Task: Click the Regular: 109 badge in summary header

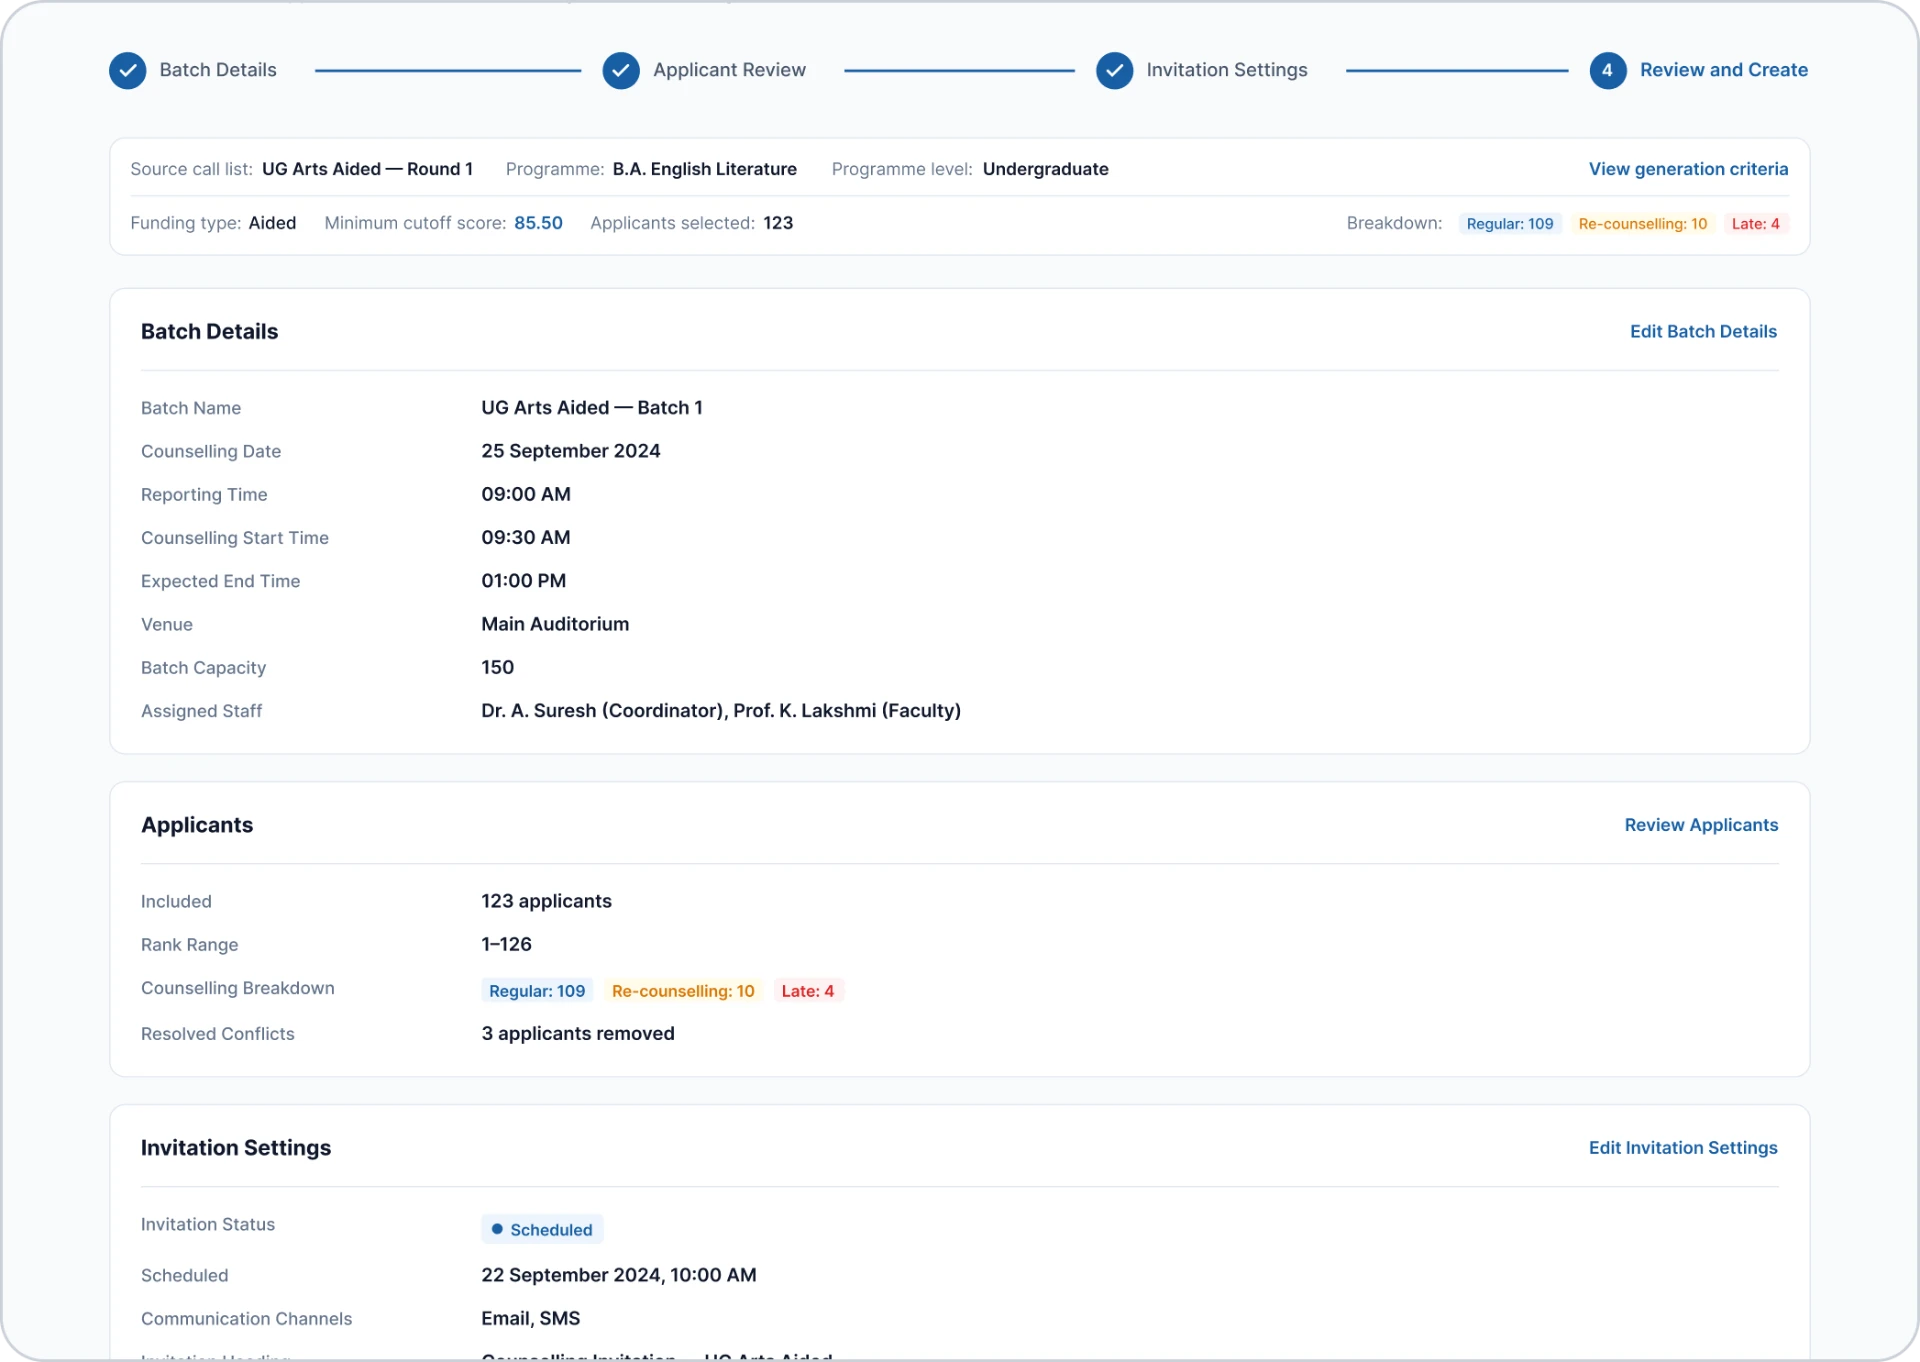Action: pyautogui.click(x=1510, y=224)
